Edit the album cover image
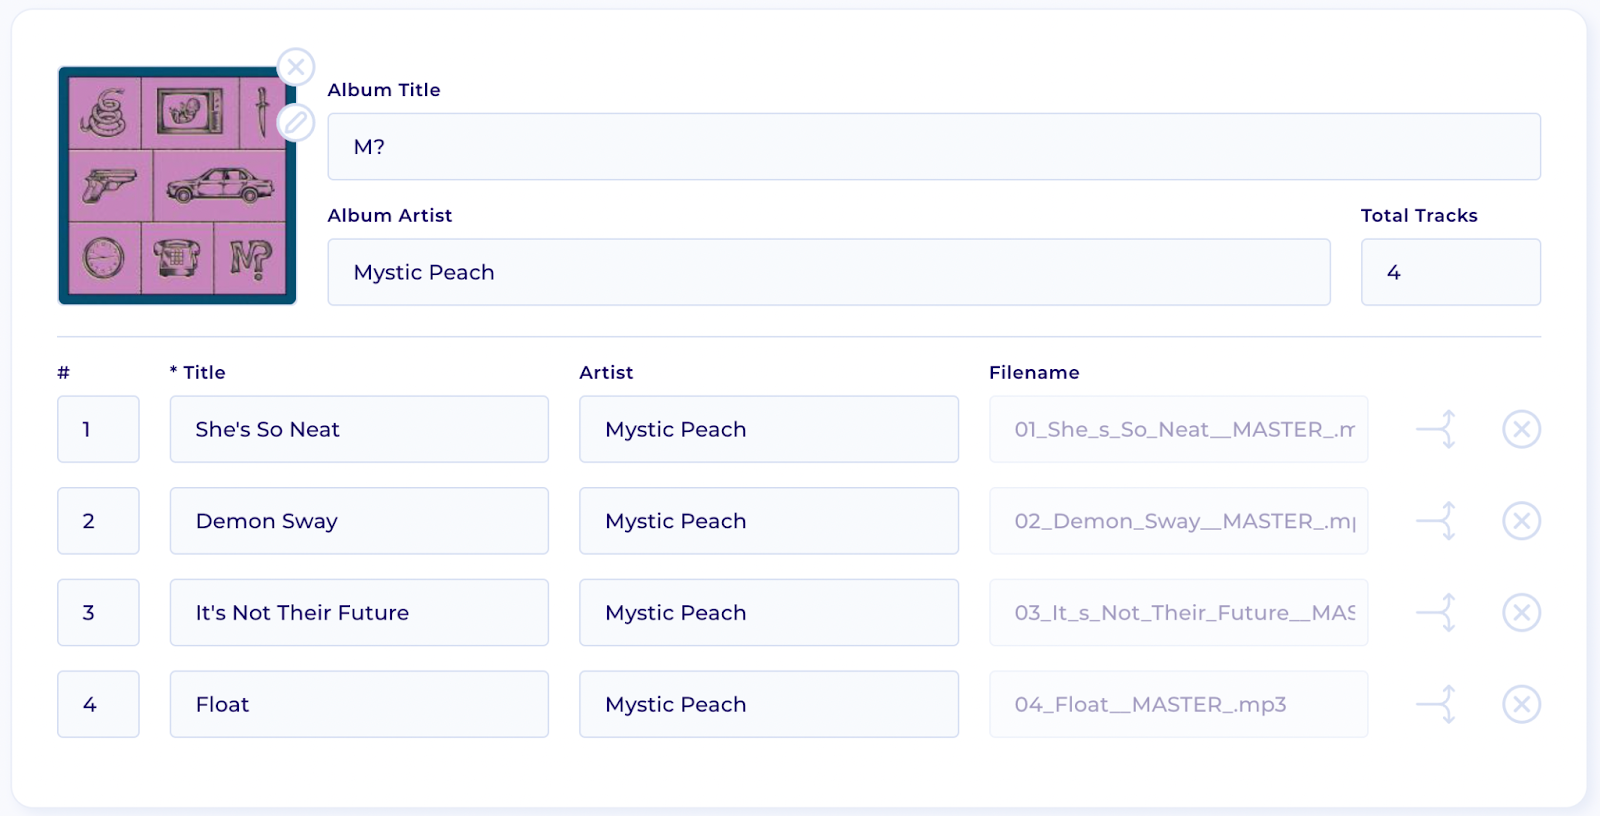The image size is (1600, 816). click(295, 123)
